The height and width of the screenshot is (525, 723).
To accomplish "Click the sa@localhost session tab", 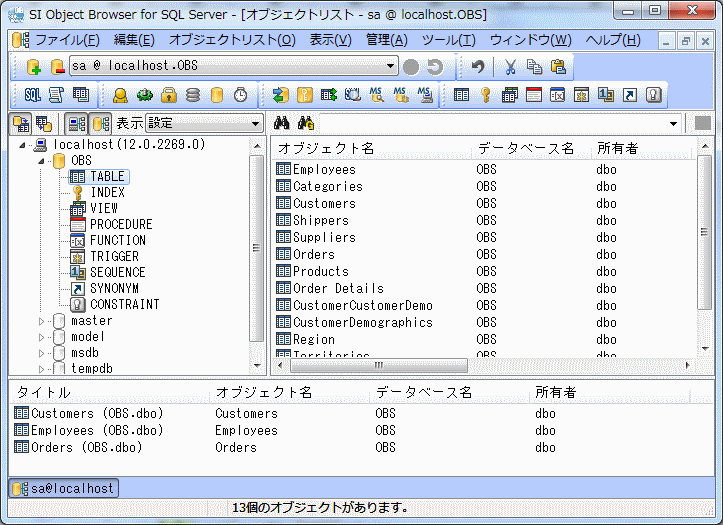I will pos(64,488).
